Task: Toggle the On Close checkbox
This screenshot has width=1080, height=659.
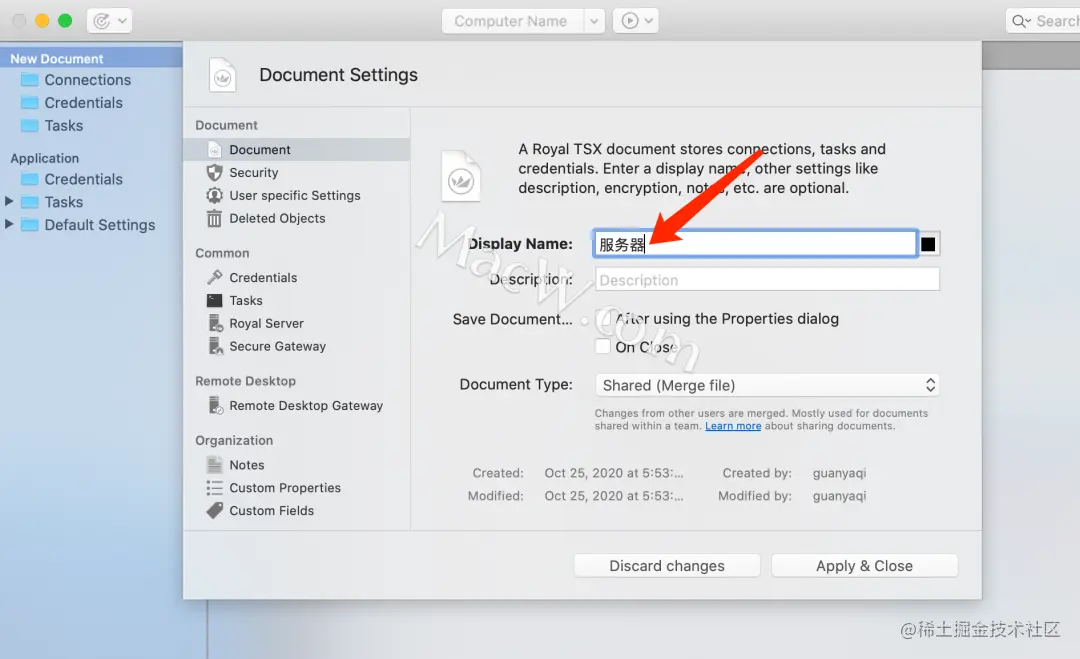Action: (603, 346)
